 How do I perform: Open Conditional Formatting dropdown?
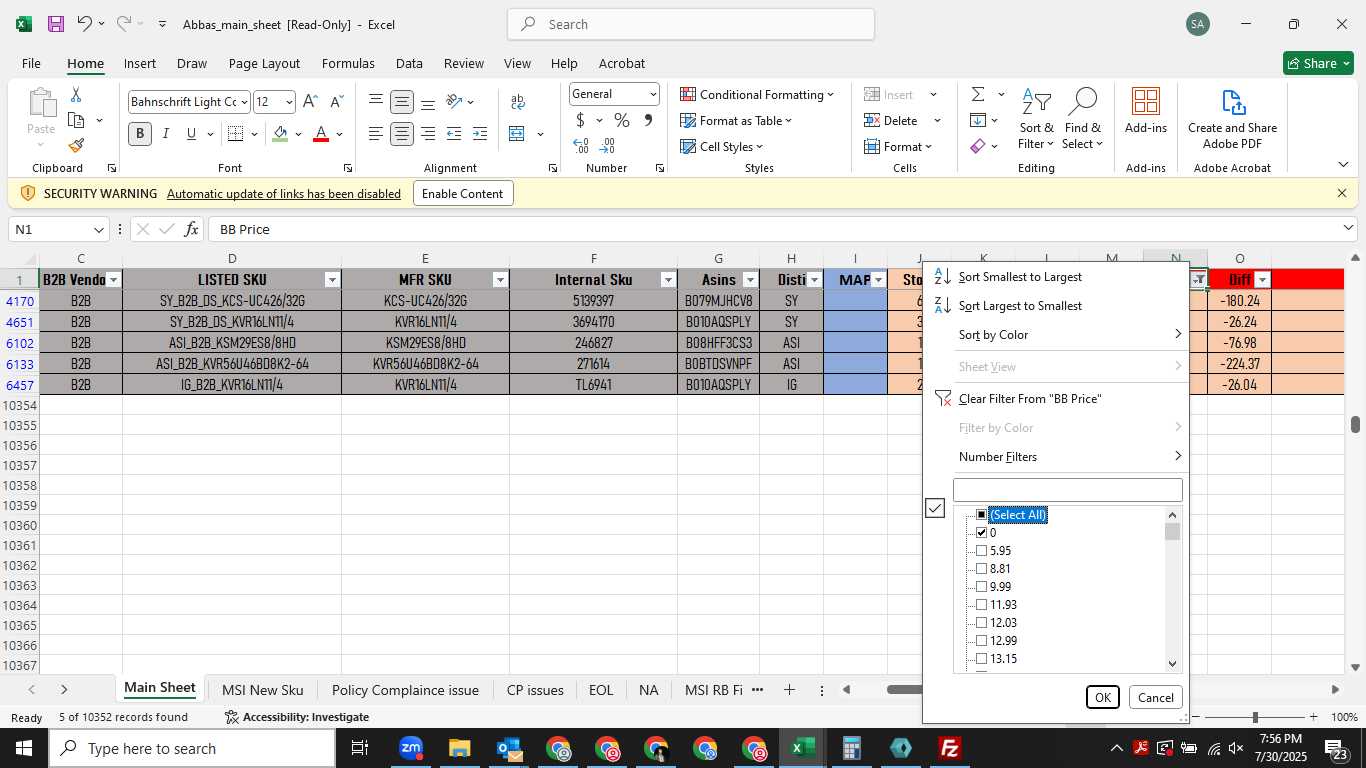pos(757,94)
